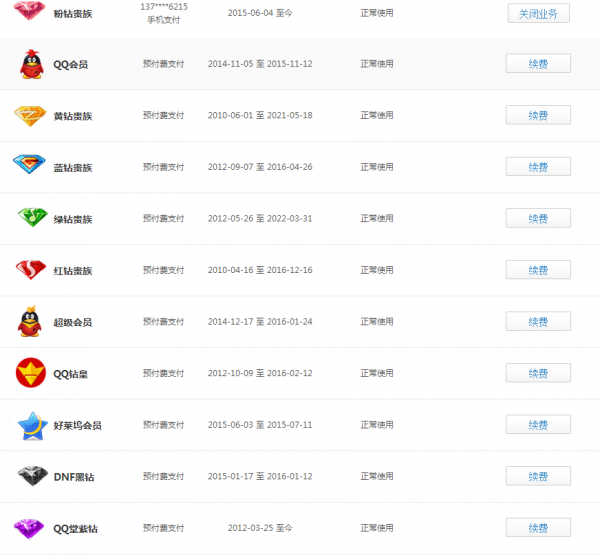The width and height of the screenshot is (600, 557).
Task: Renew 好莱坞会员 with 续费 button
Action: pyautogui.click(x=538, y=425)
